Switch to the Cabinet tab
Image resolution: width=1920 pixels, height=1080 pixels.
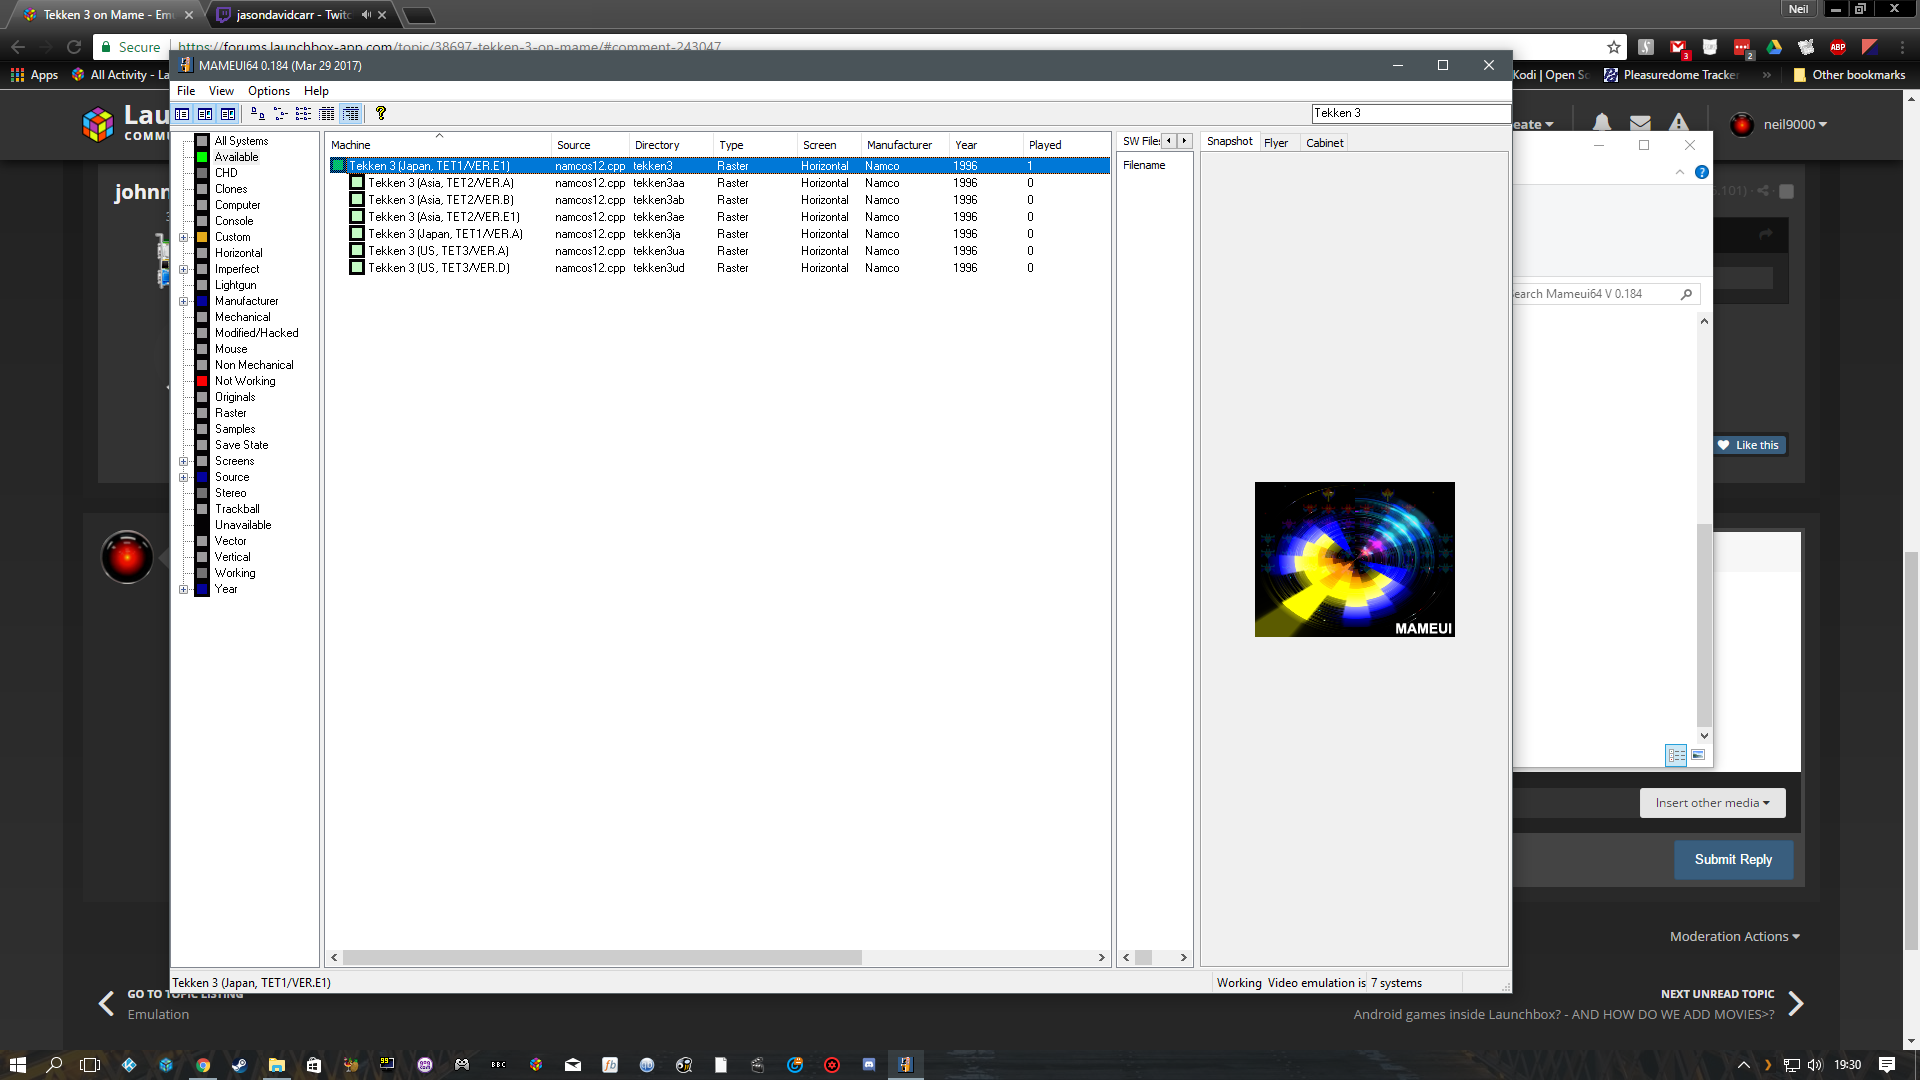[x=1325, y=143]
